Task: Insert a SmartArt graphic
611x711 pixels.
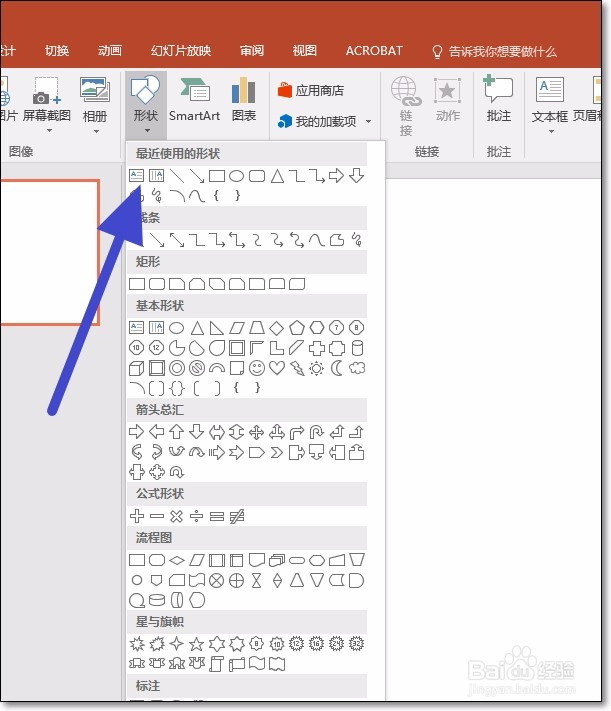Action: 194,100
